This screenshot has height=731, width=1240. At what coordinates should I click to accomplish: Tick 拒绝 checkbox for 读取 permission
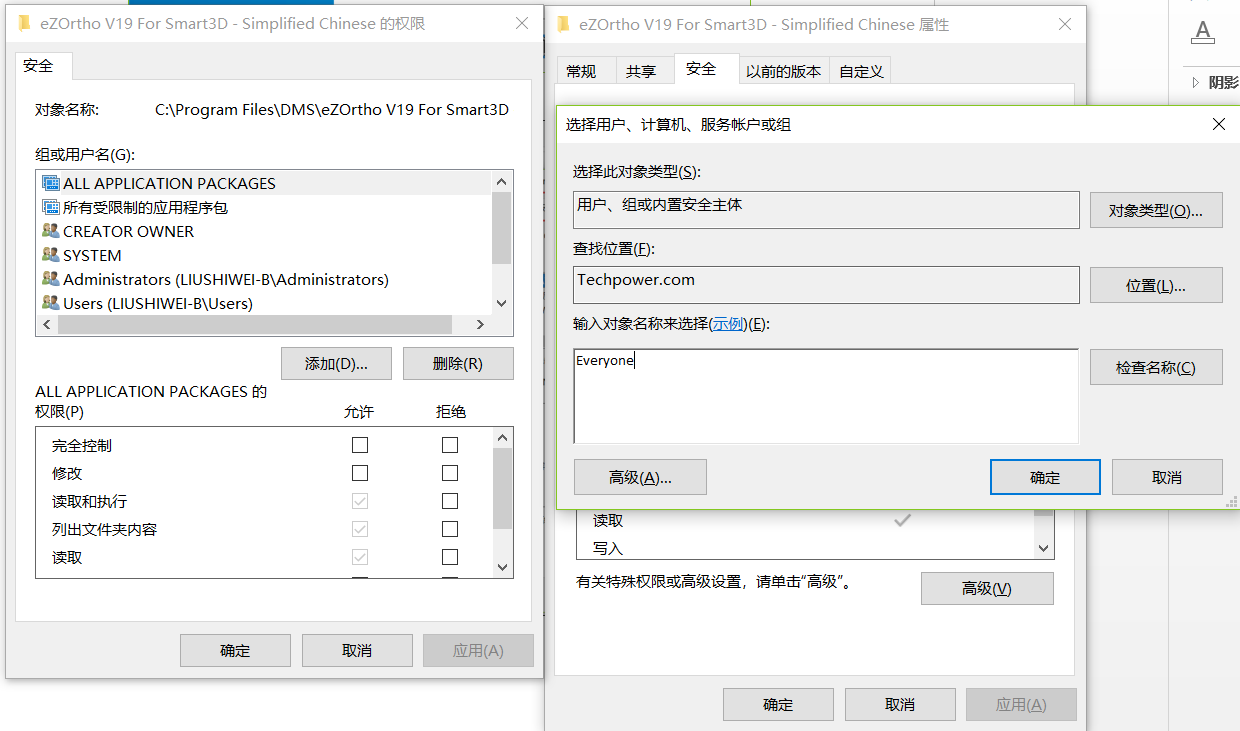click(x=450, y=557)
